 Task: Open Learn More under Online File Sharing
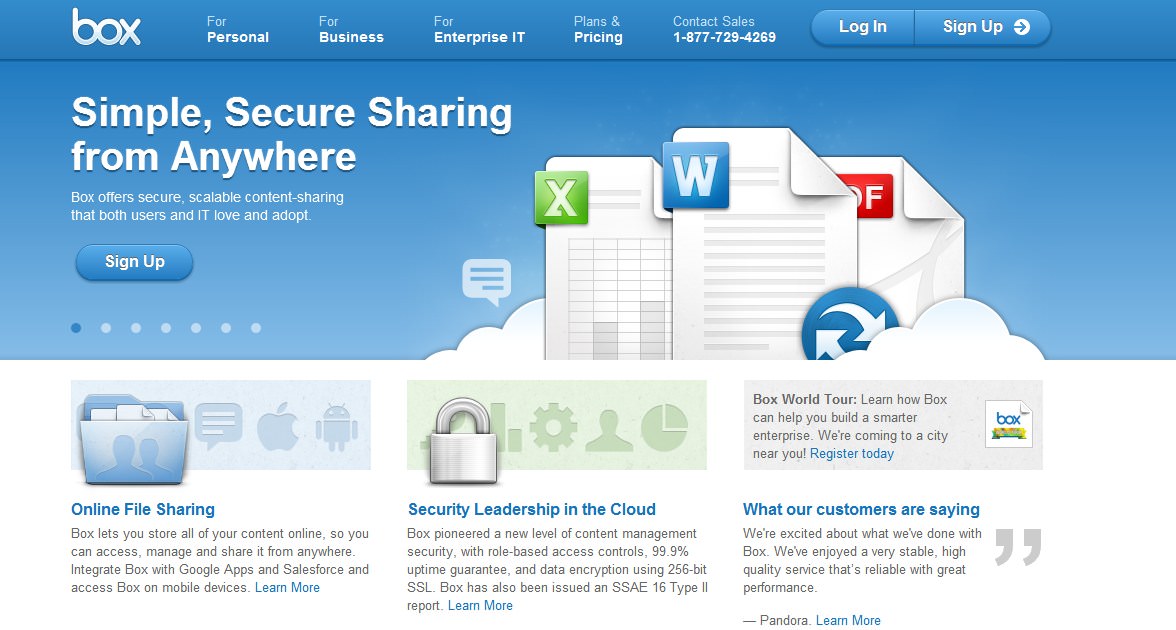(287, 588)
